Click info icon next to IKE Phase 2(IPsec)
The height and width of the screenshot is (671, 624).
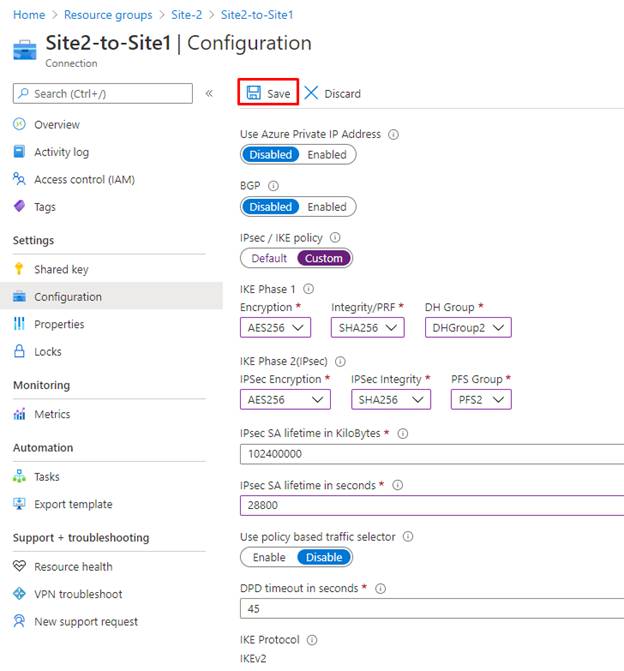340,362
